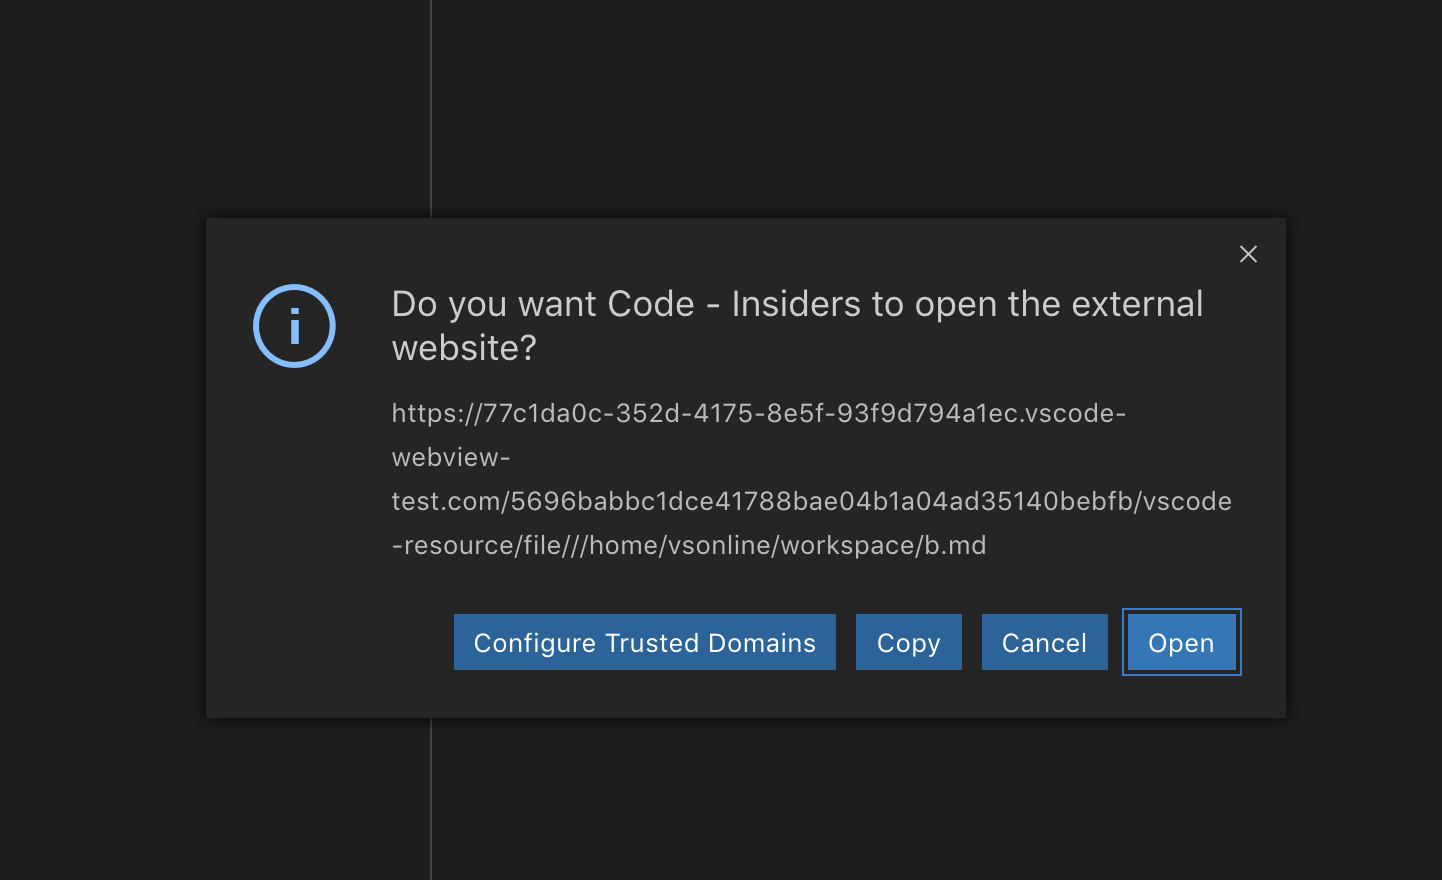Click the highlighted Open default action
This screenshot has width=1442, height=880.
(1181, 642)
